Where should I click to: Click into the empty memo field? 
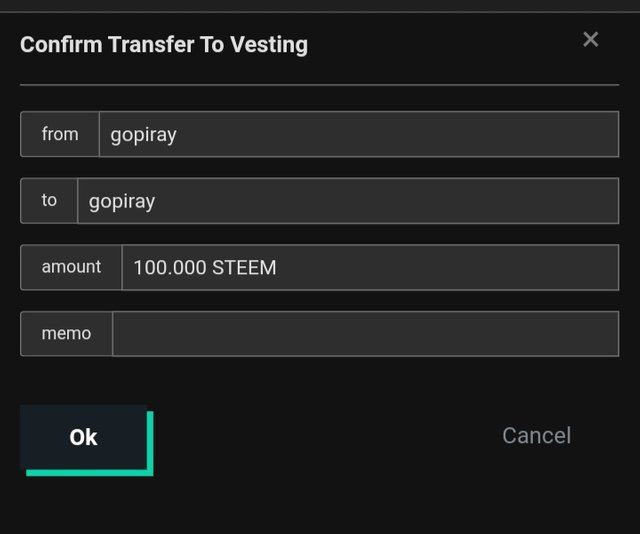[365, 334]
